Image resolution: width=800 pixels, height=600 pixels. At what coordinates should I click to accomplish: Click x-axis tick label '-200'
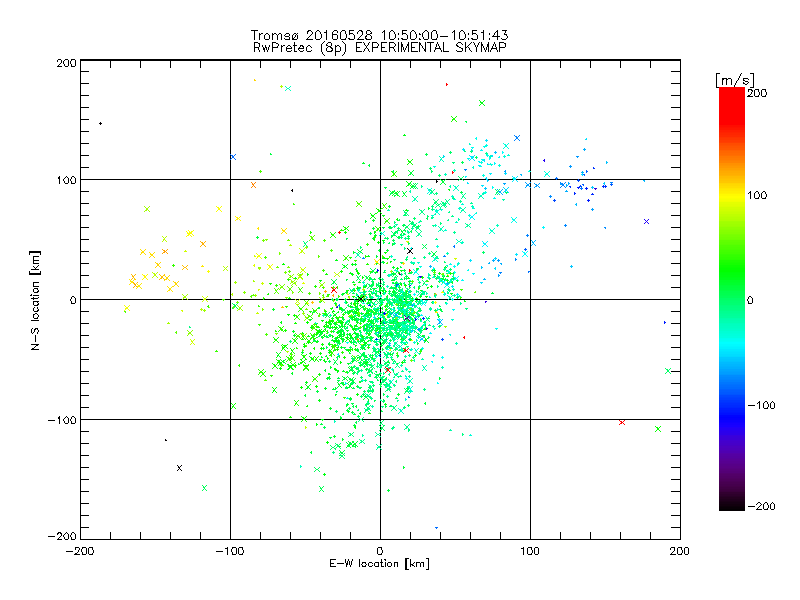80,552
